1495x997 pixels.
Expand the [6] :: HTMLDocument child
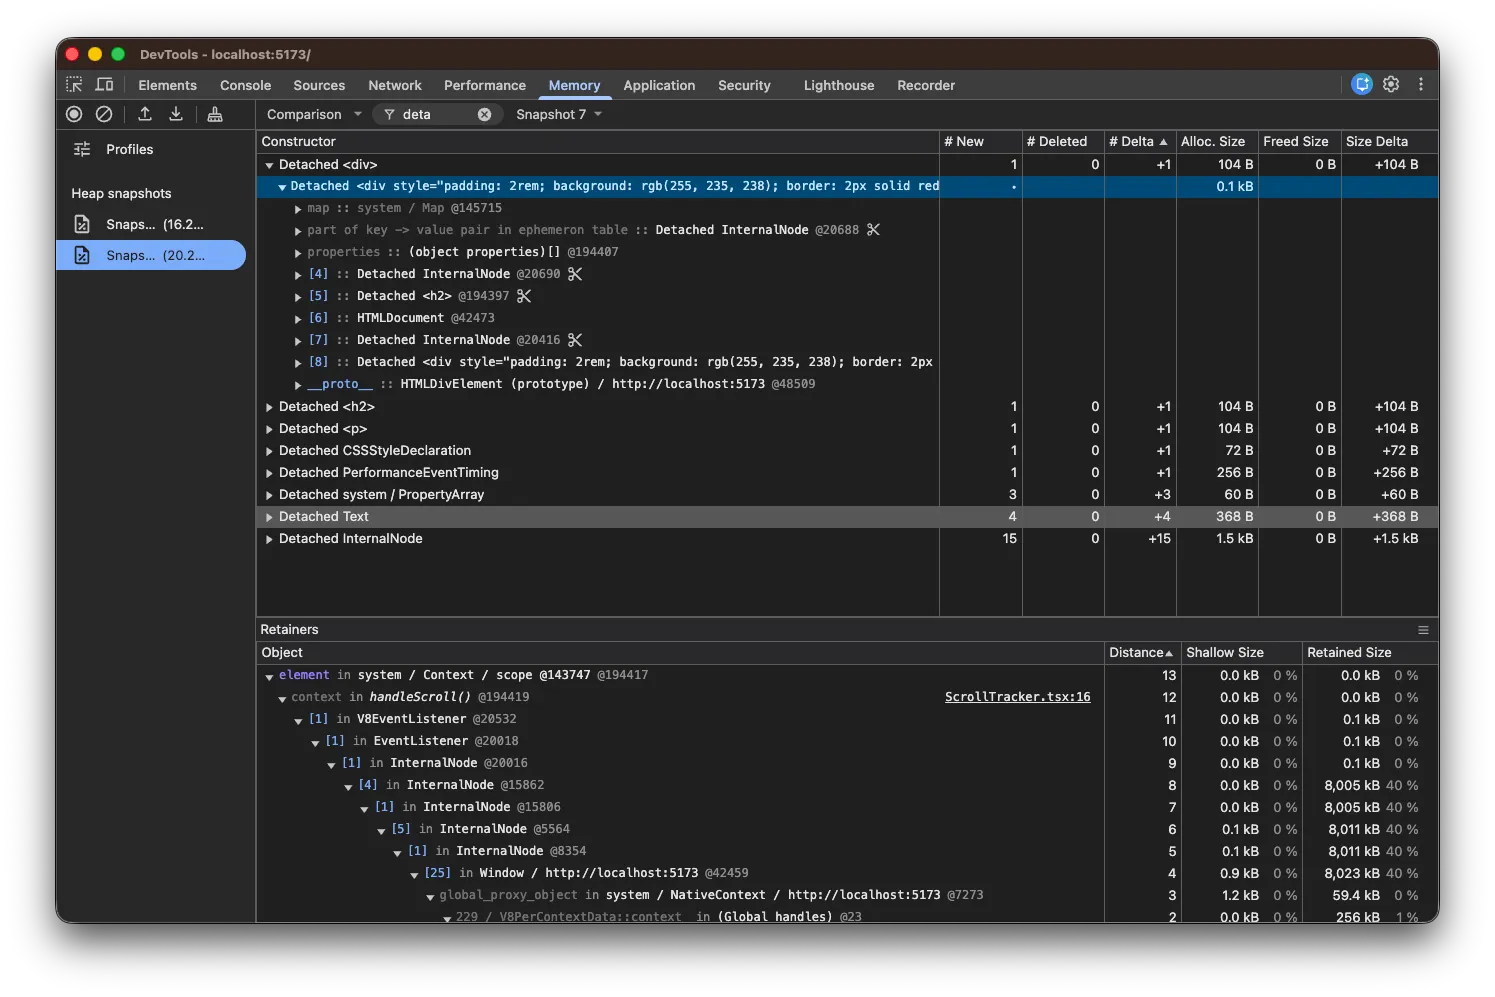pyautogui.click(x=298, y=319)
